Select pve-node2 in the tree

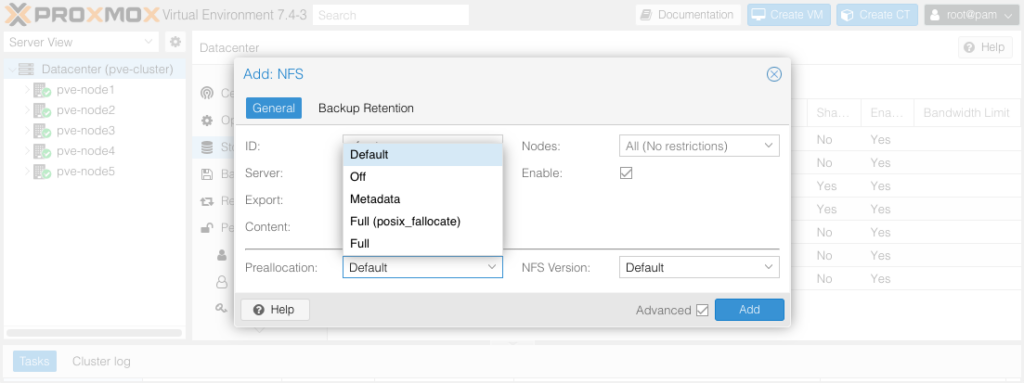pyautogui.click(x=86, y=110)
